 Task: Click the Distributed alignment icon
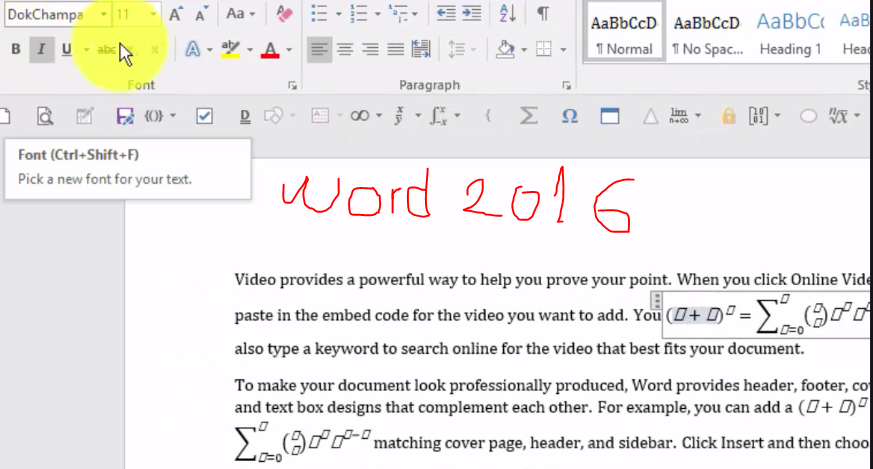click(421, 50)
